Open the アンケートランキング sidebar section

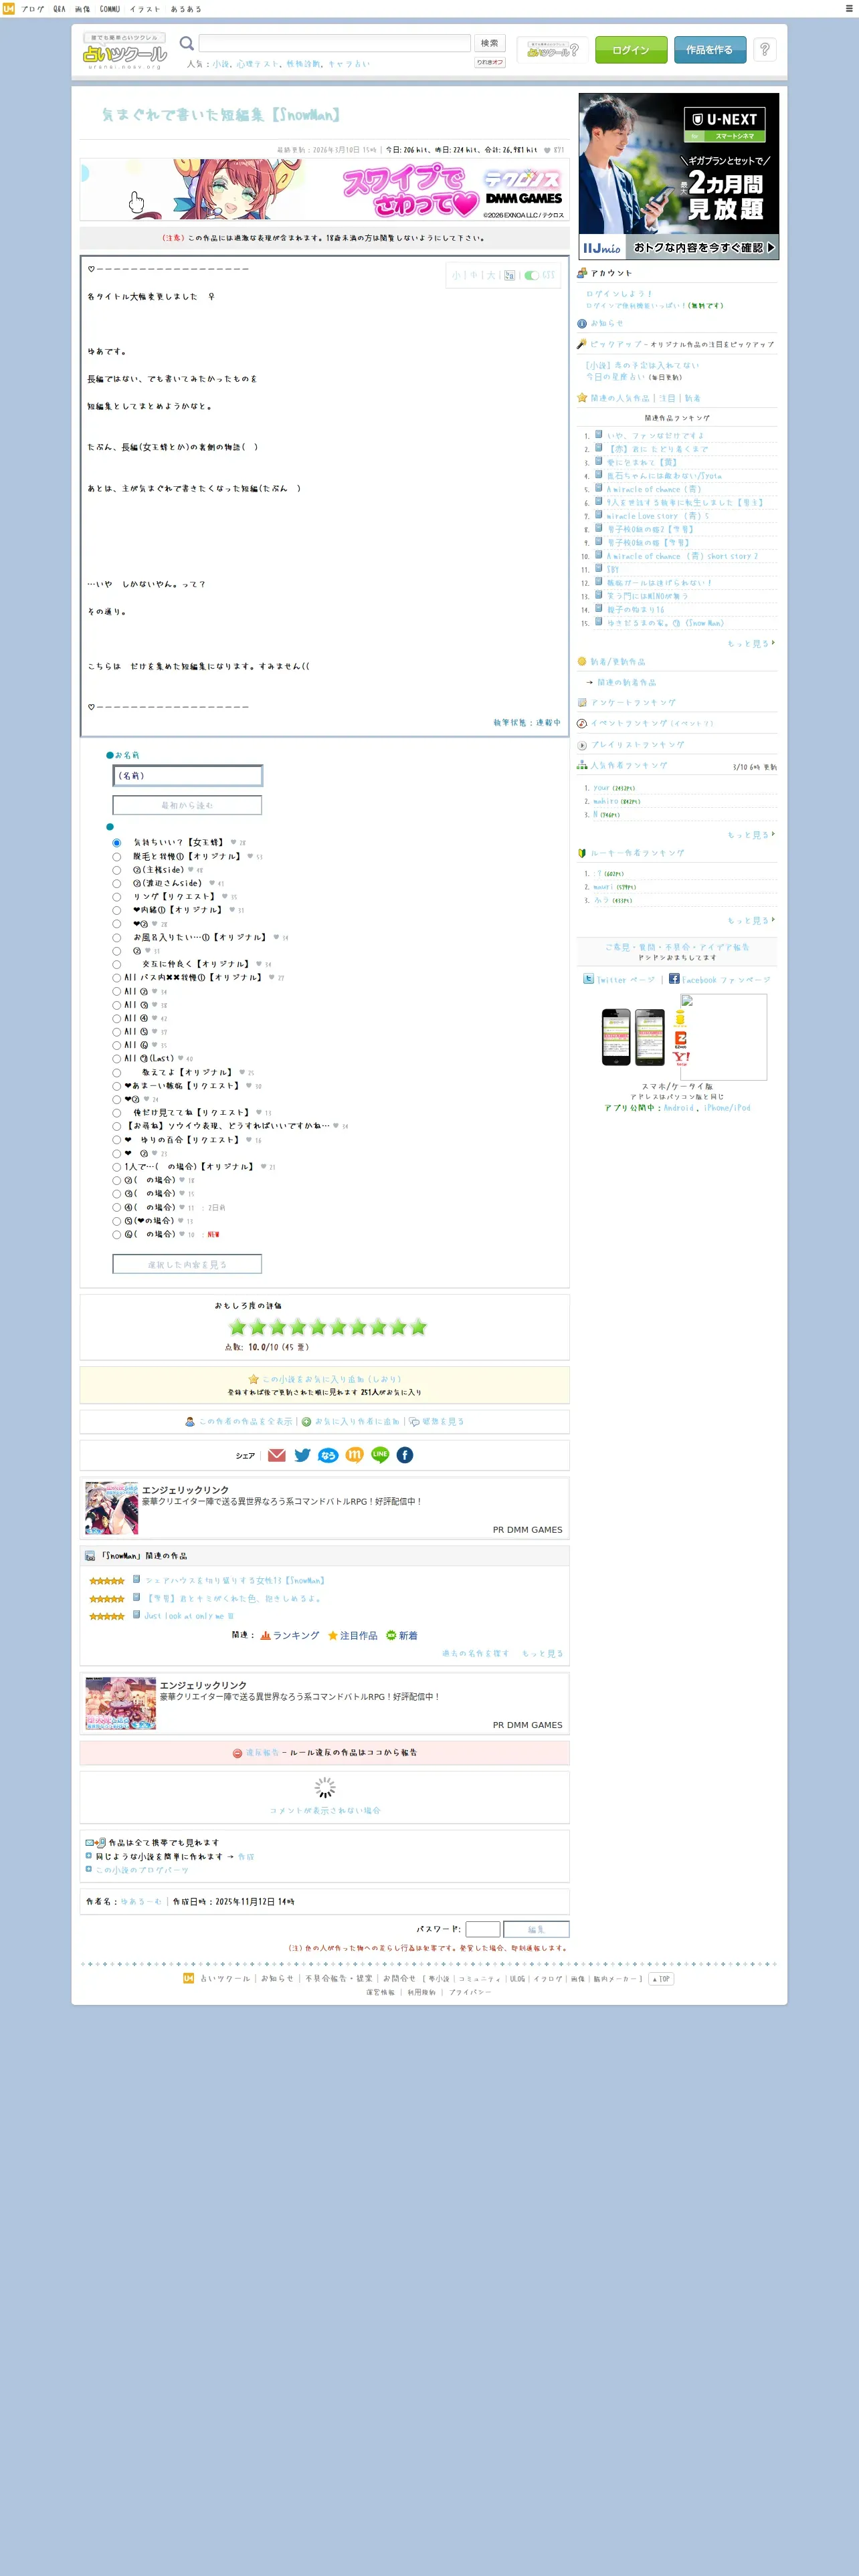point(632,703)
